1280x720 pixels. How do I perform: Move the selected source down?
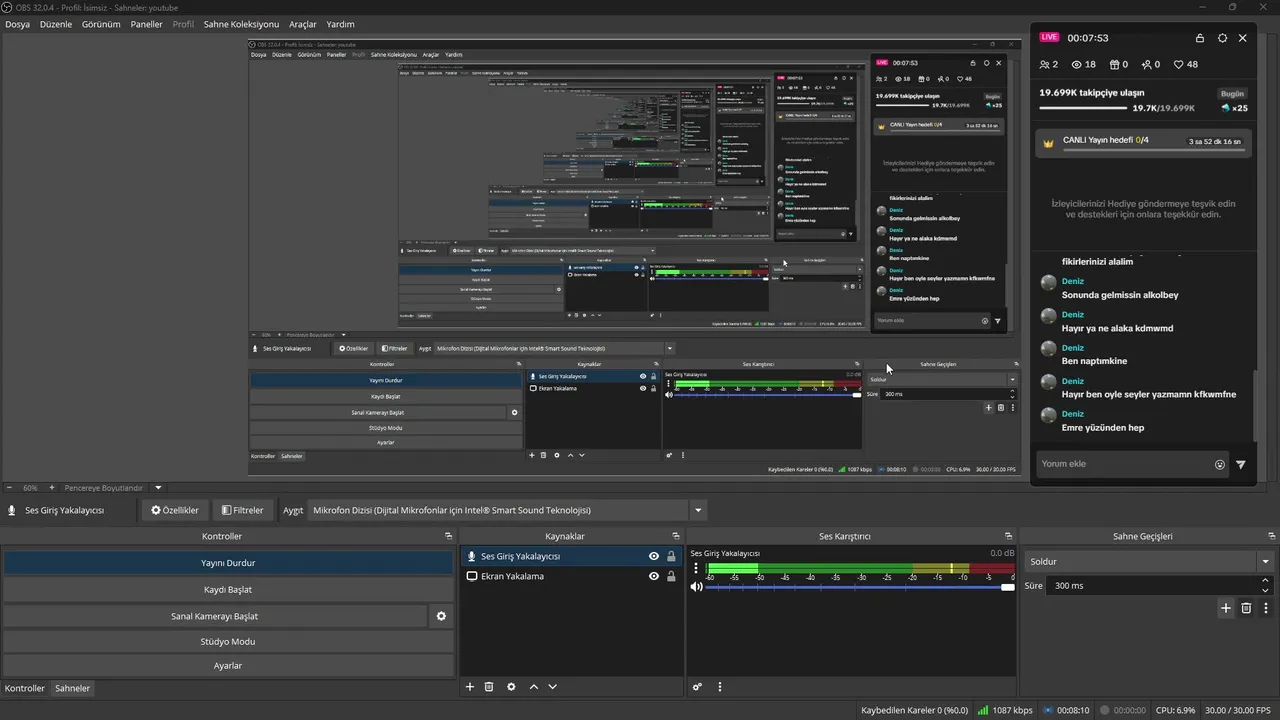click(x=552, y=687)
